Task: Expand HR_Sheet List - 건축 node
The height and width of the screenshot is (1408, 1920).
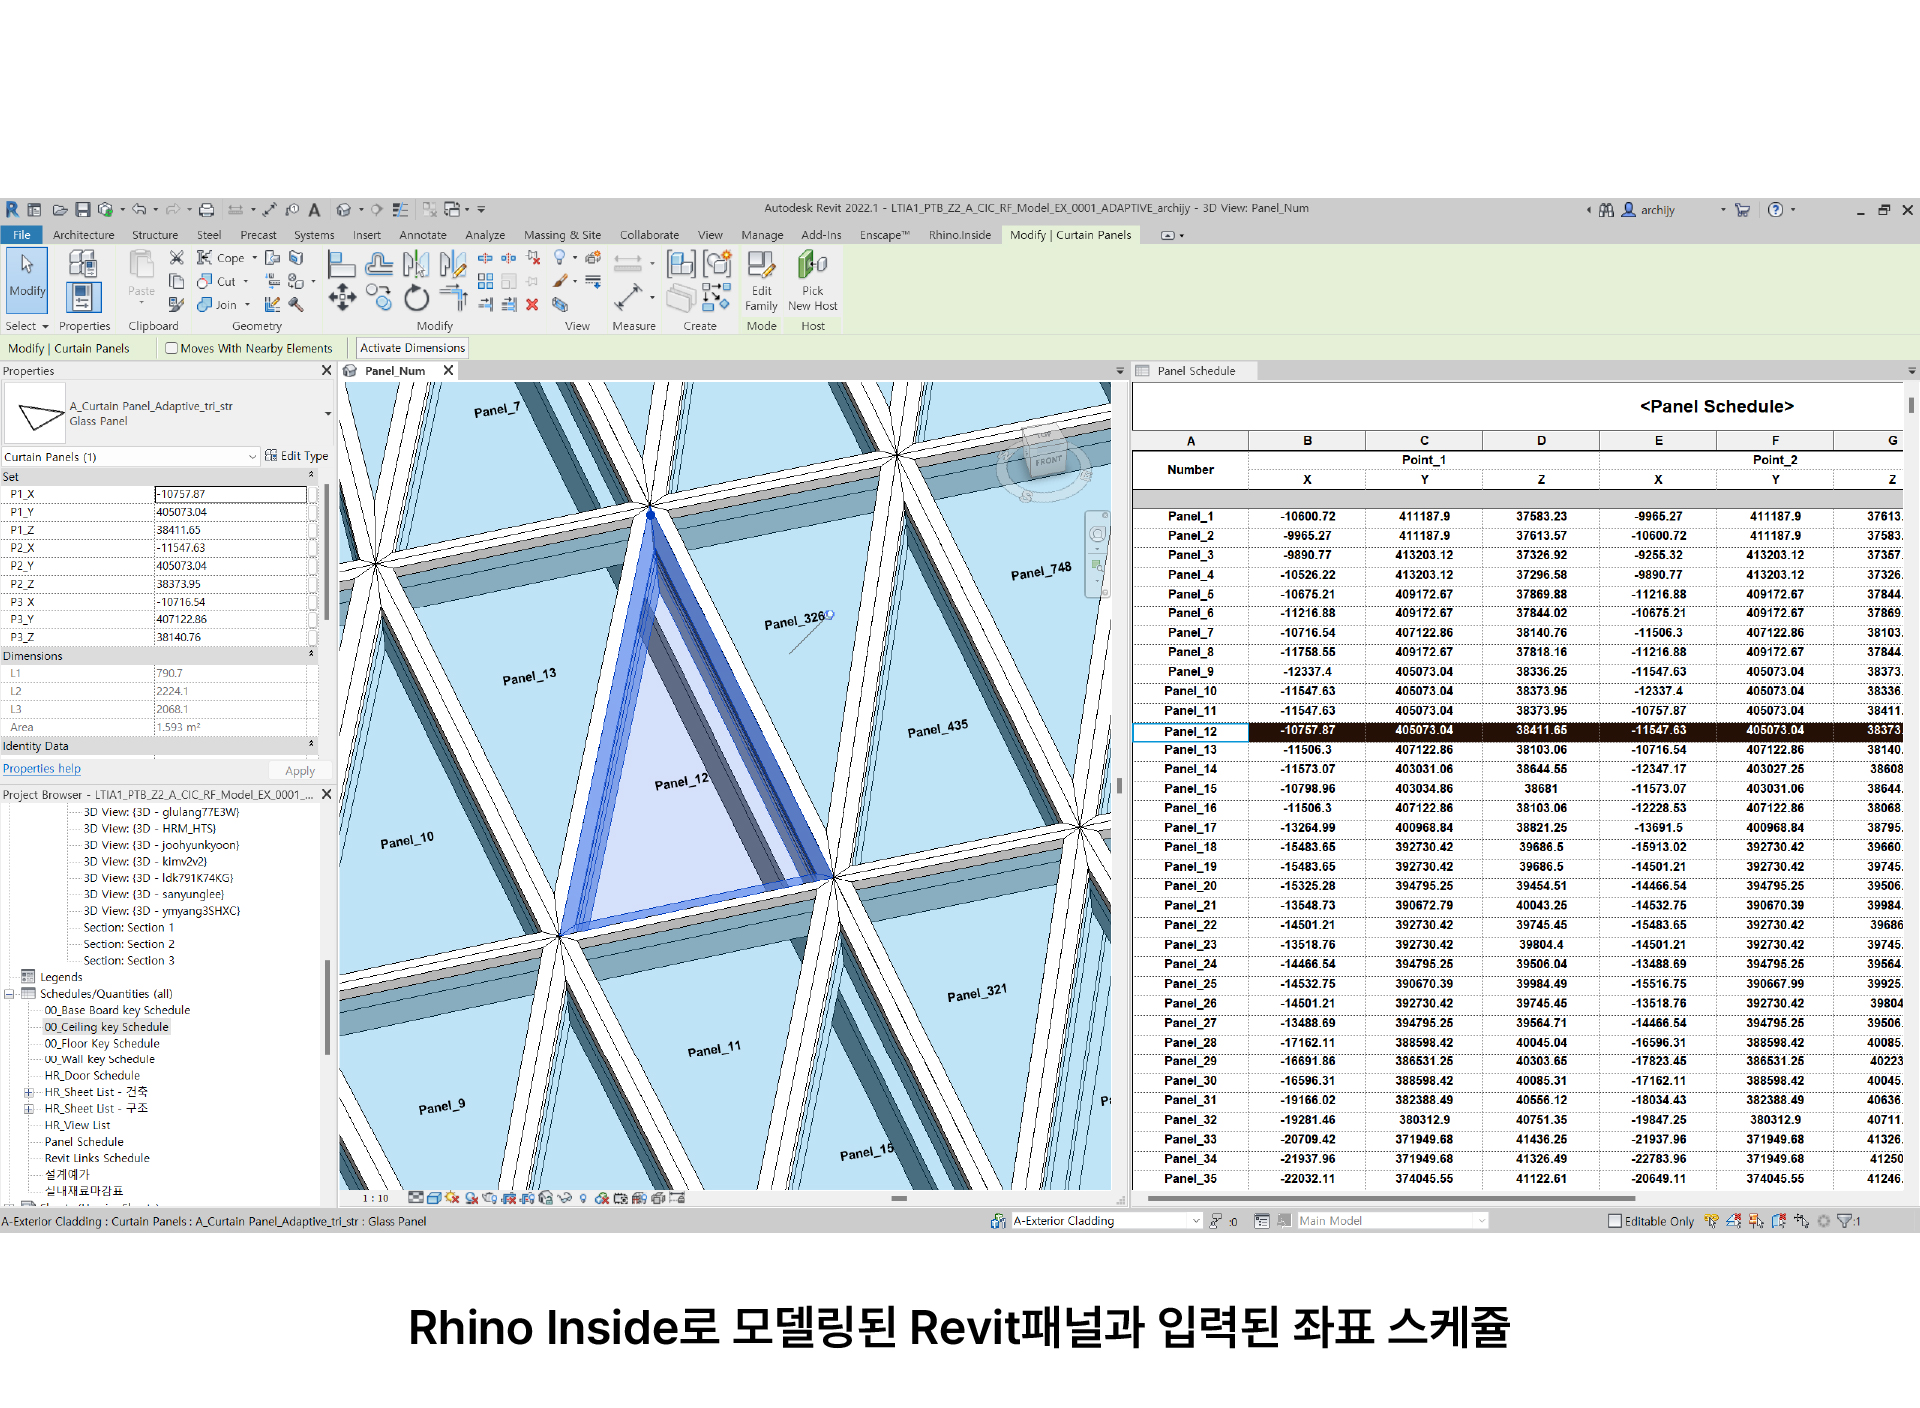Action: 29,1092
